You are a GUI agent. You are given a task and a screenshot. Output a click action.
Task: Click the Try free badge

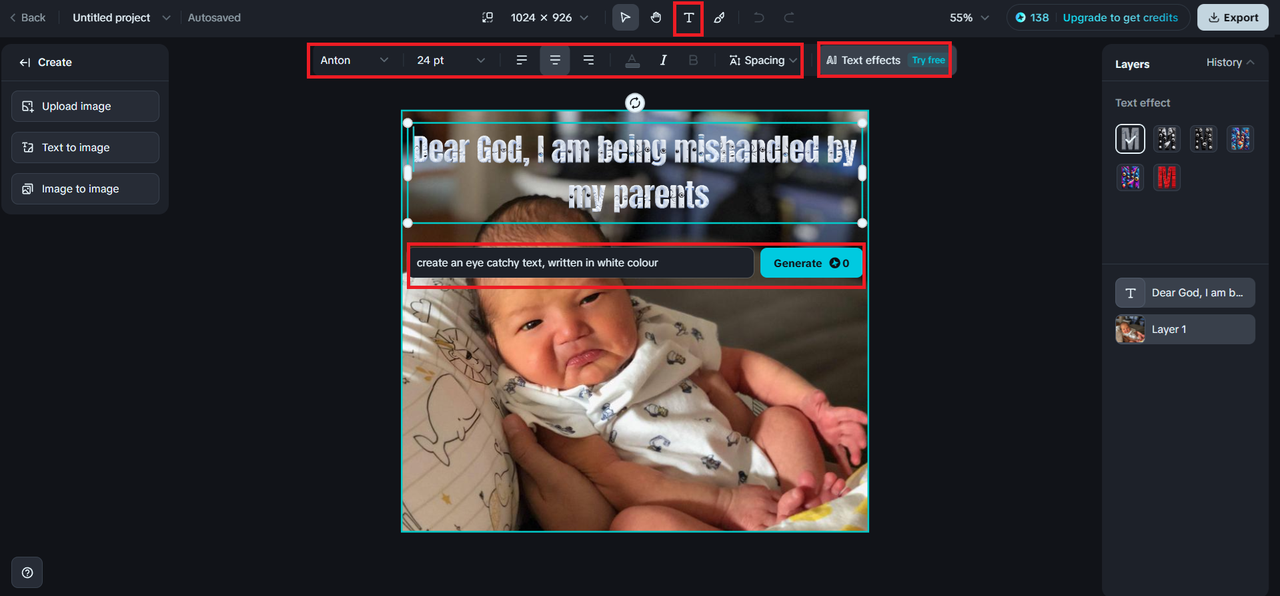[x=928, y=60]
